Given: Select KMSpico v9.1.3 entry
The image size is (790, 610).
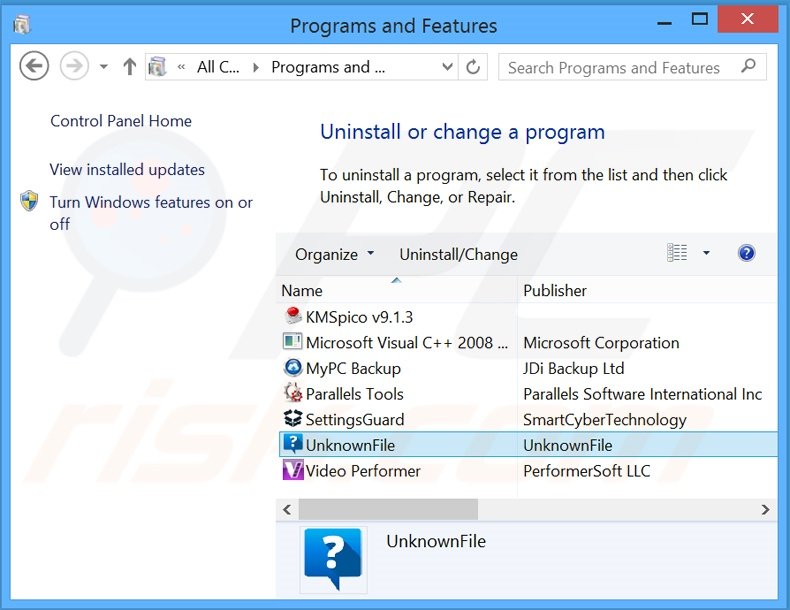Looking at the screenshot, I should [x=359, y=317].
